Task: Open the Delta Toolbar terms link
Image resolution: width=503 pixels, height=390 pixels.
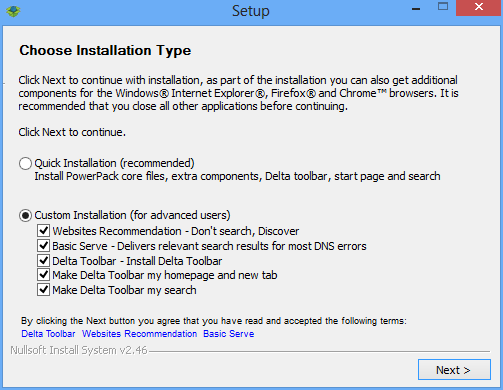Action: click(48, 334)
